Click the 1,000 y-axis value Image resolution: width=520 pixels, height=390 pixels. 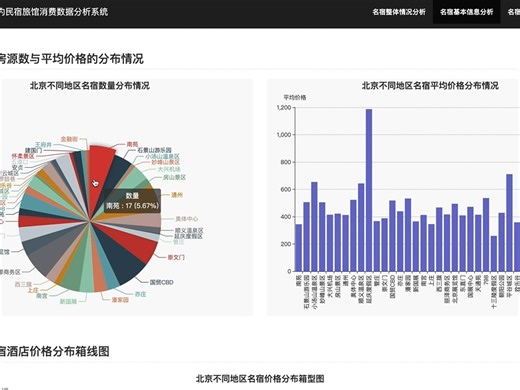click(284, 135)
